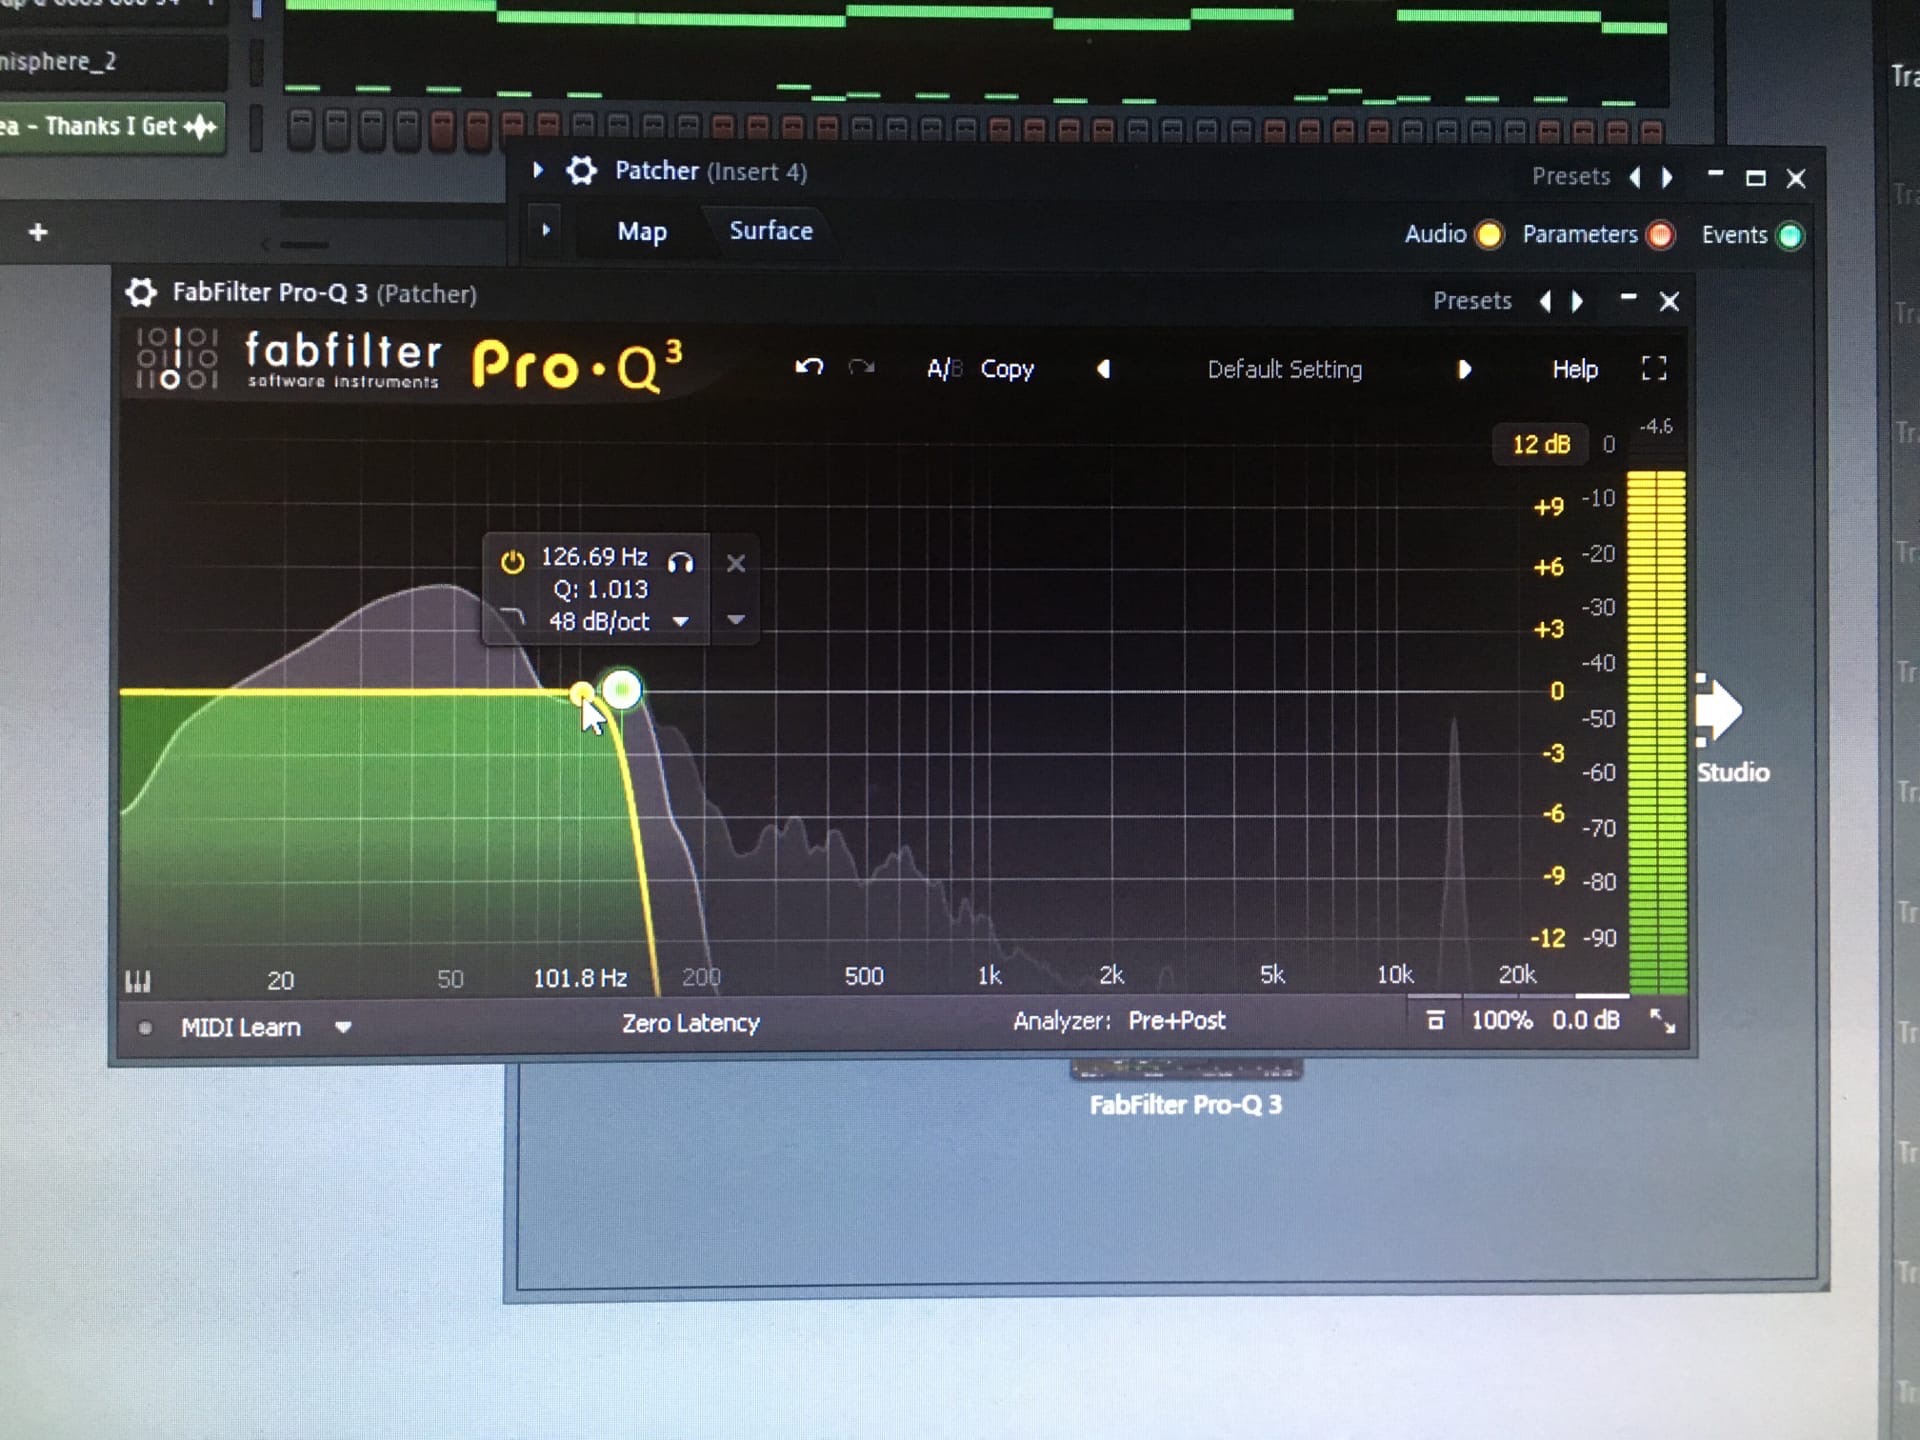The width and height of the screenshot is (1920, 1440).
Task: Open the 12 dB display range selector
Action: (1540, 444)
